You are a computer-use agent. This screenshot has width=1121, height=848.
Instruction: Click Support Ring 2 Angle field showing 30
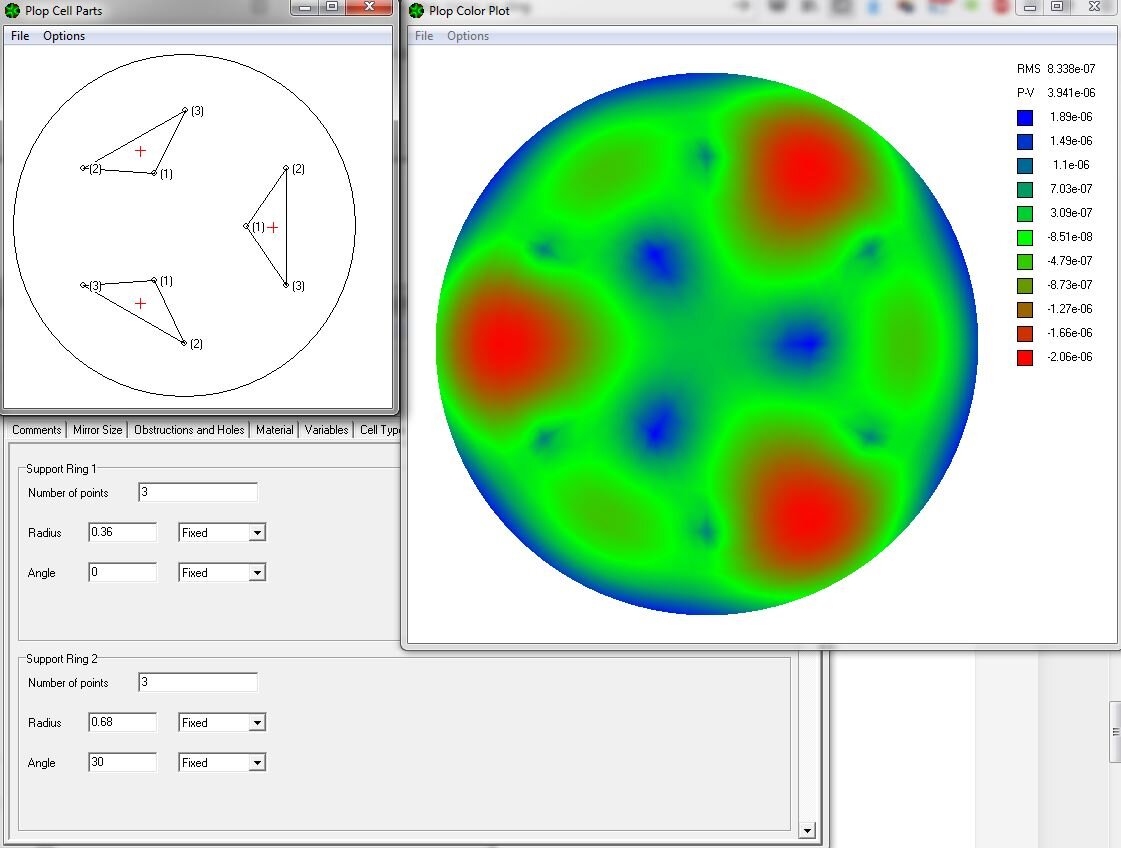coord(122,762)
